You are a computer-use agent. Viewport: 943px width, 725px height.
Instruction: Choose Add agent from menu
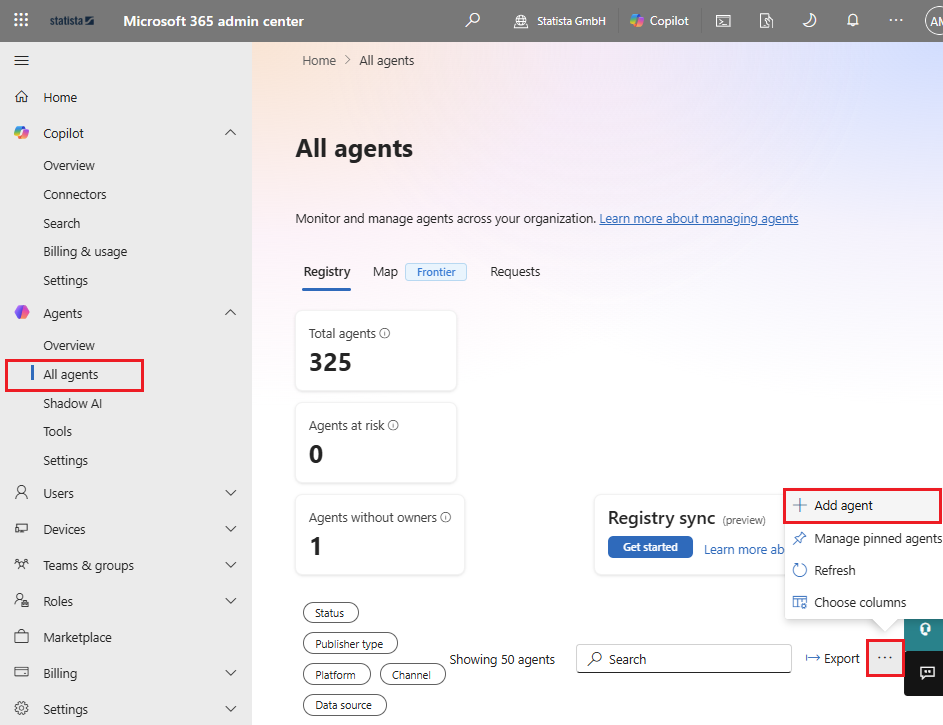862,506
